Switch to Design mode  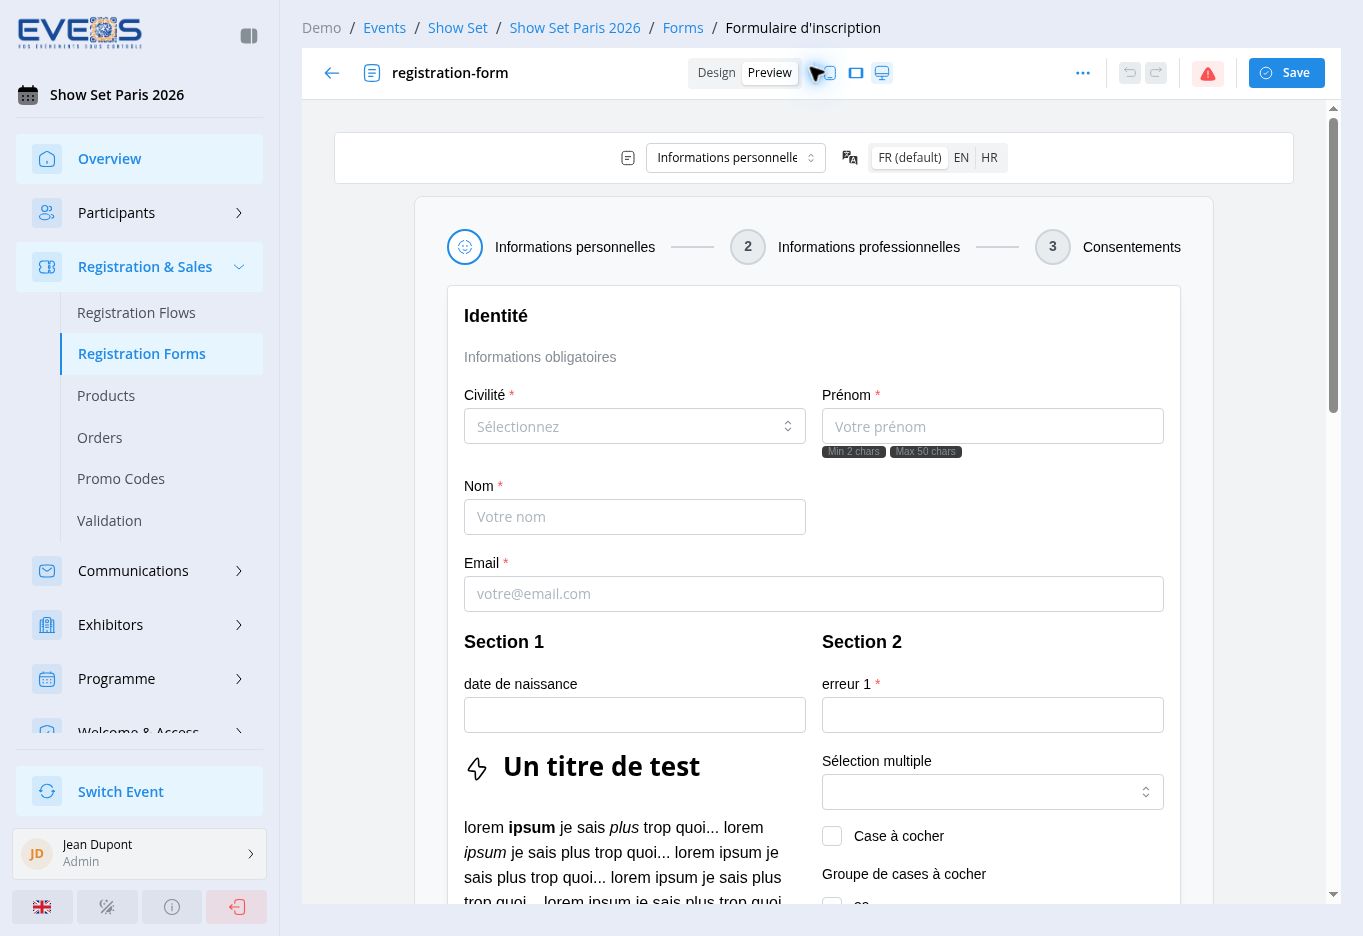pyautogui.click(x=716, y=73)
